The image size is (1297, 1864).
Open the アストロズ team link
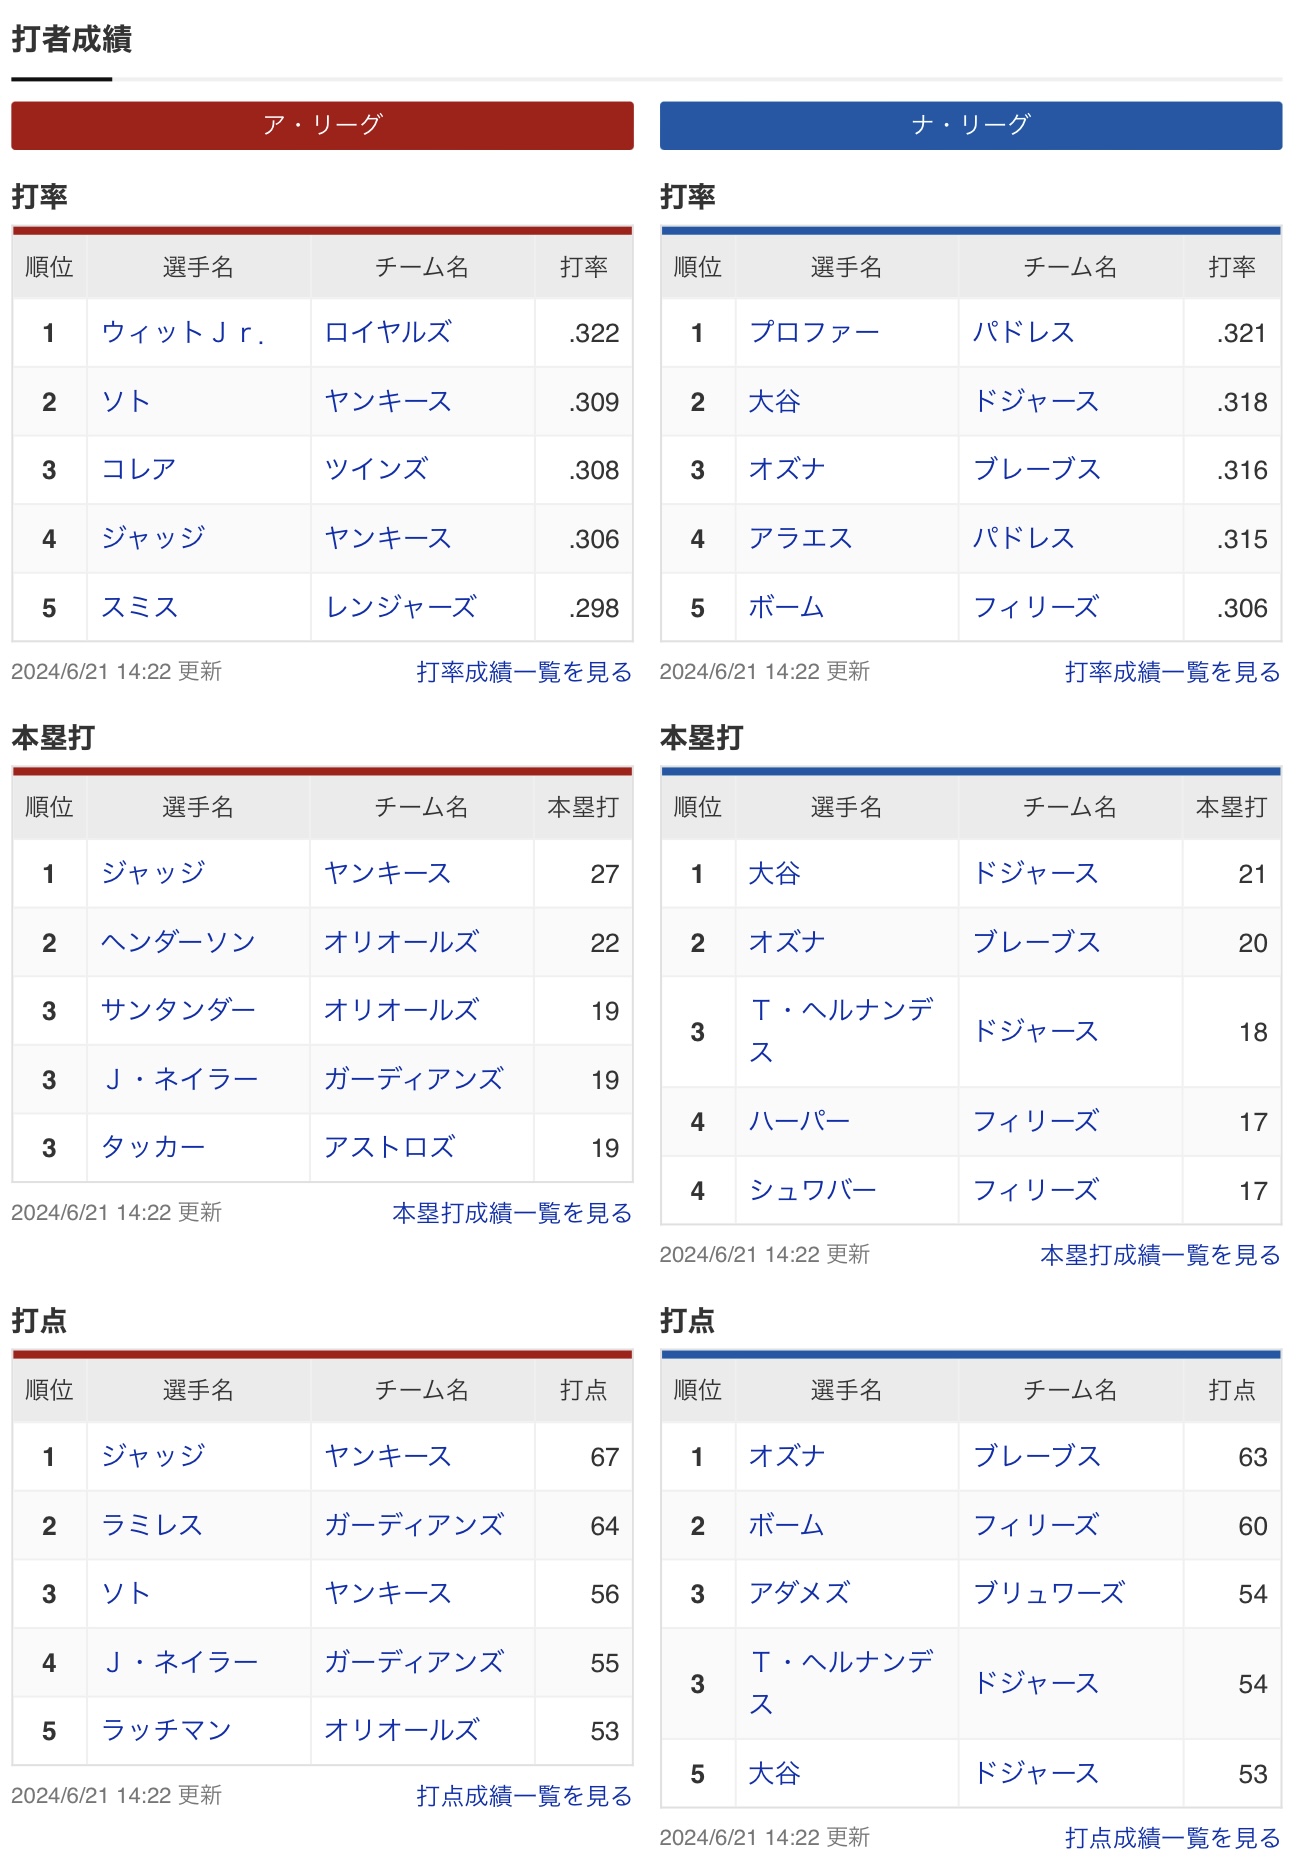389,1148
